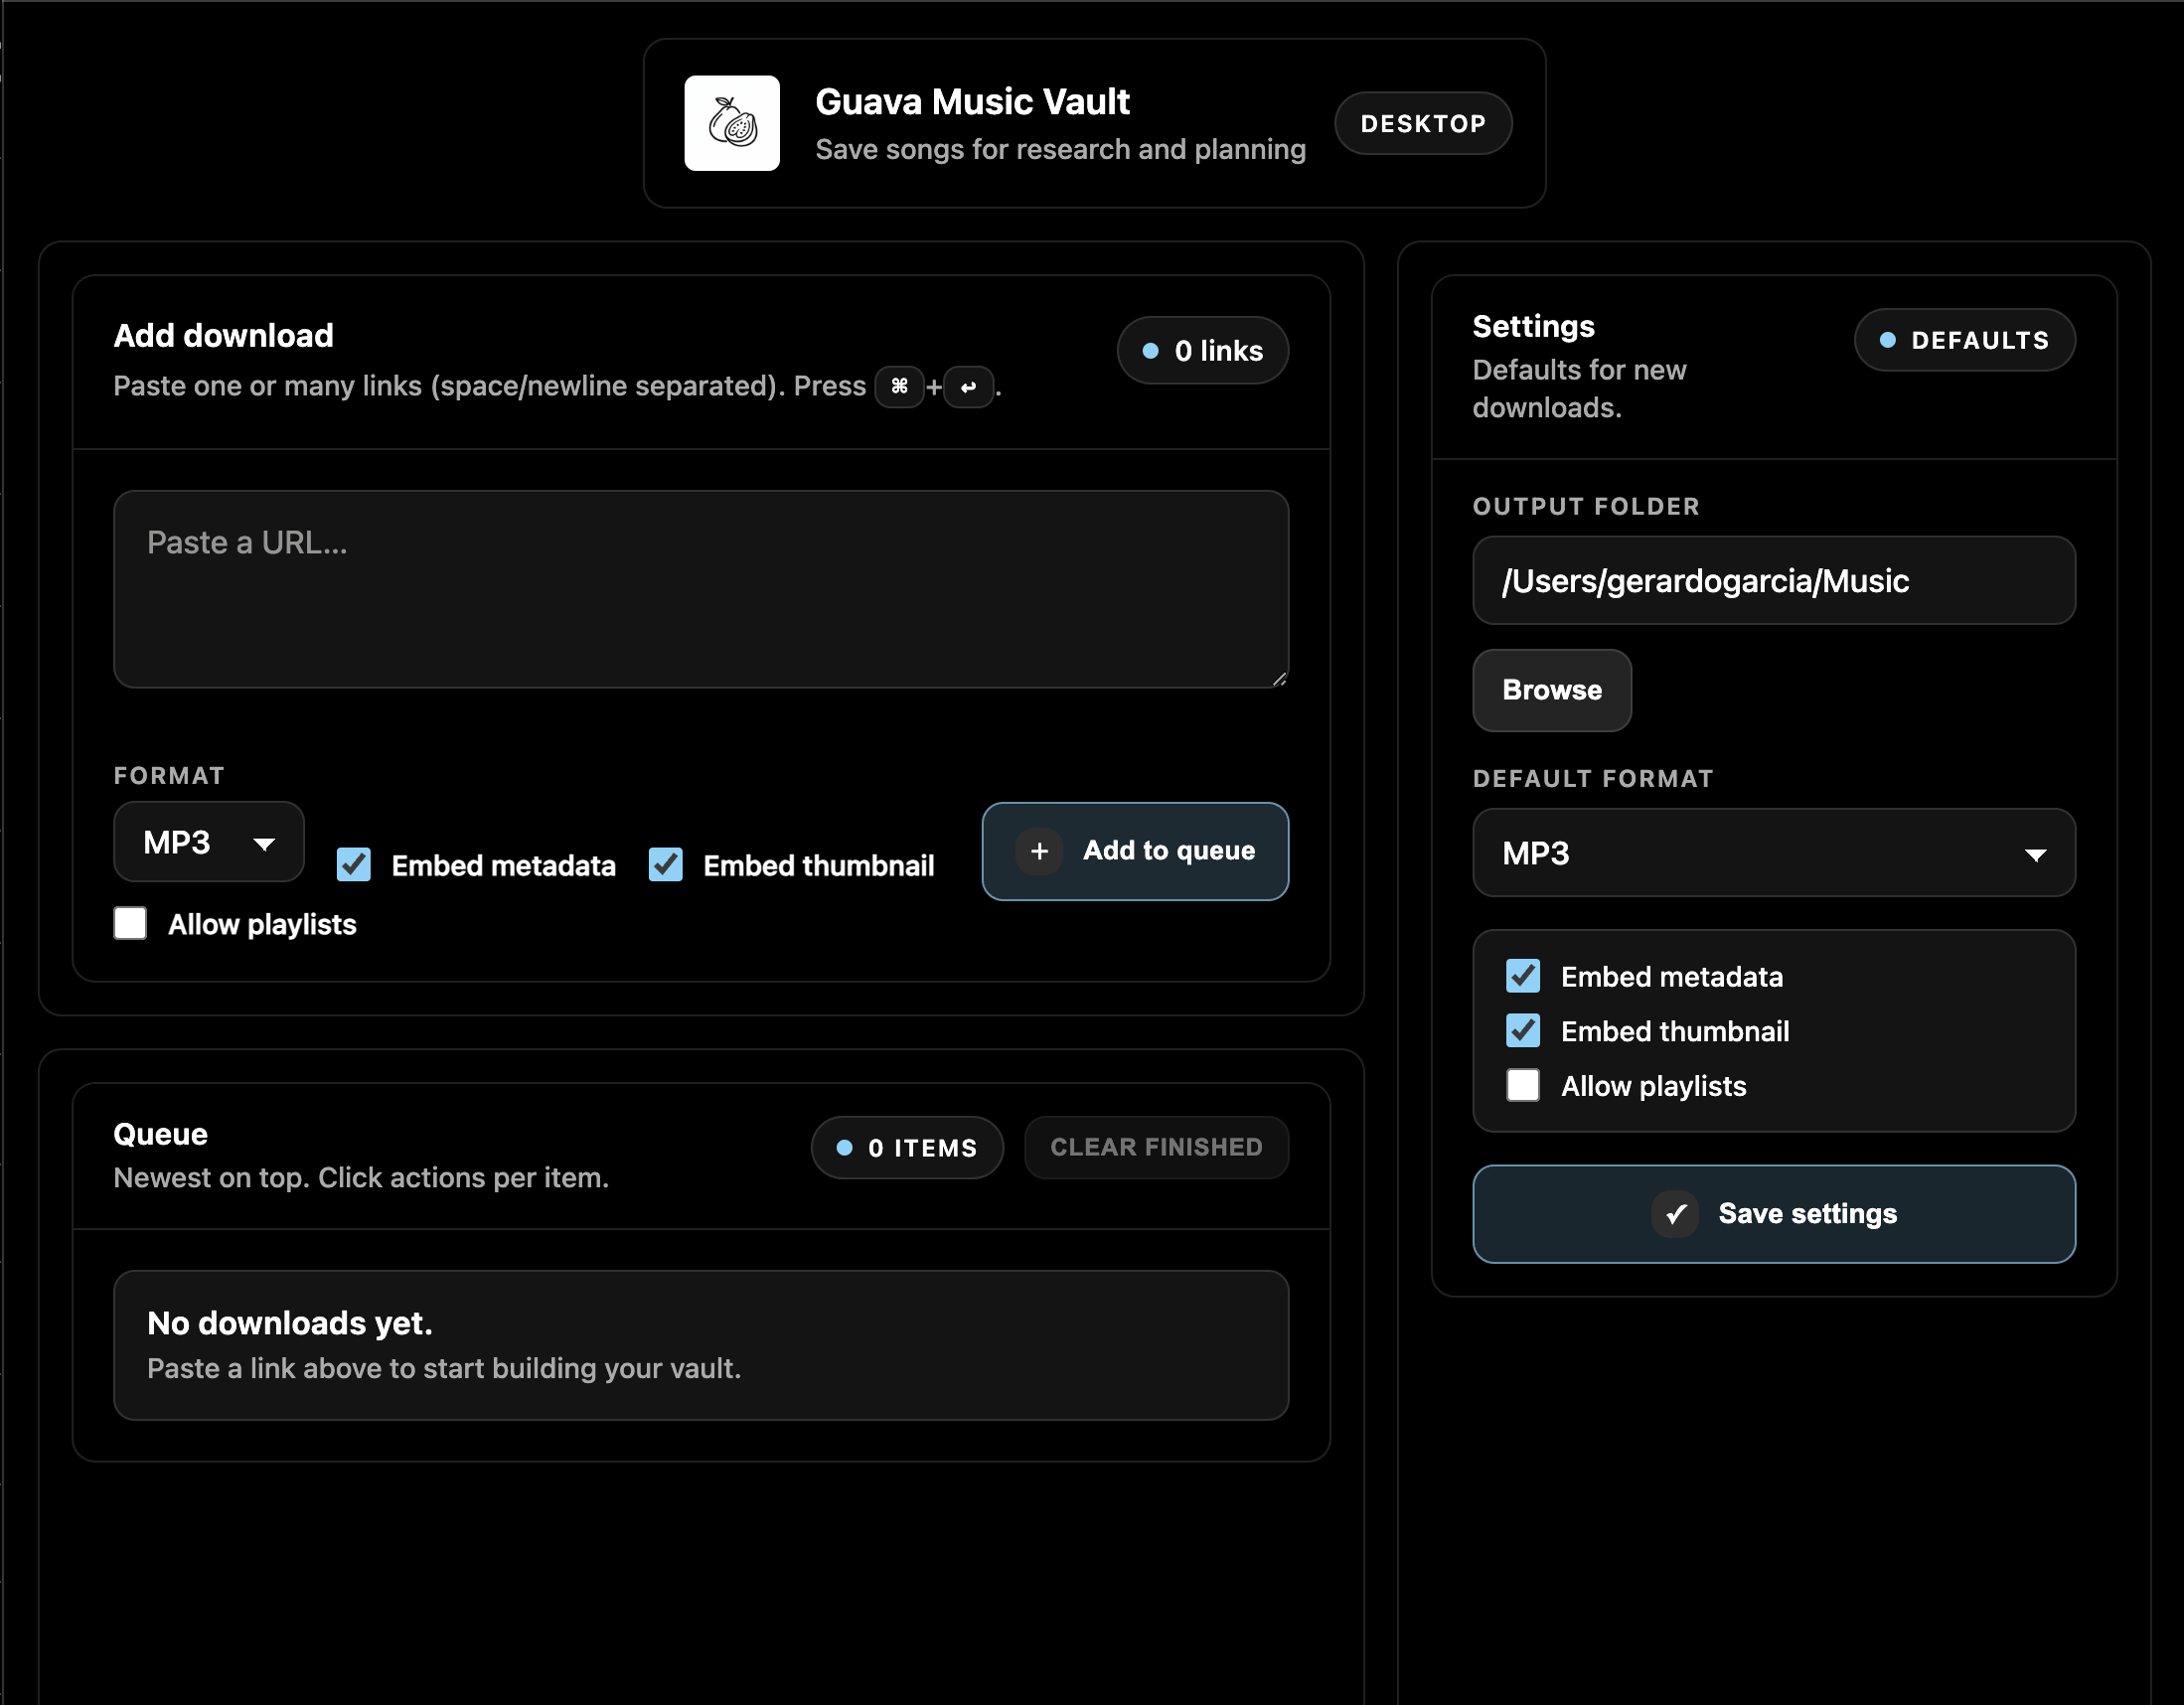Expand the MP3 format selector chevron
This screenshot has height=1705, width=2184.
point(264,843)
